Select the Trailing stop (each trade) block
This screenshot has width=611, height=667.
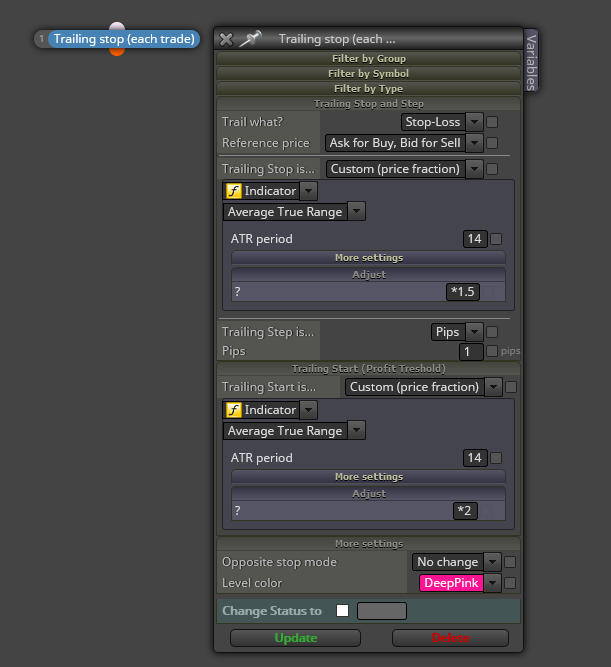(124, 39)
